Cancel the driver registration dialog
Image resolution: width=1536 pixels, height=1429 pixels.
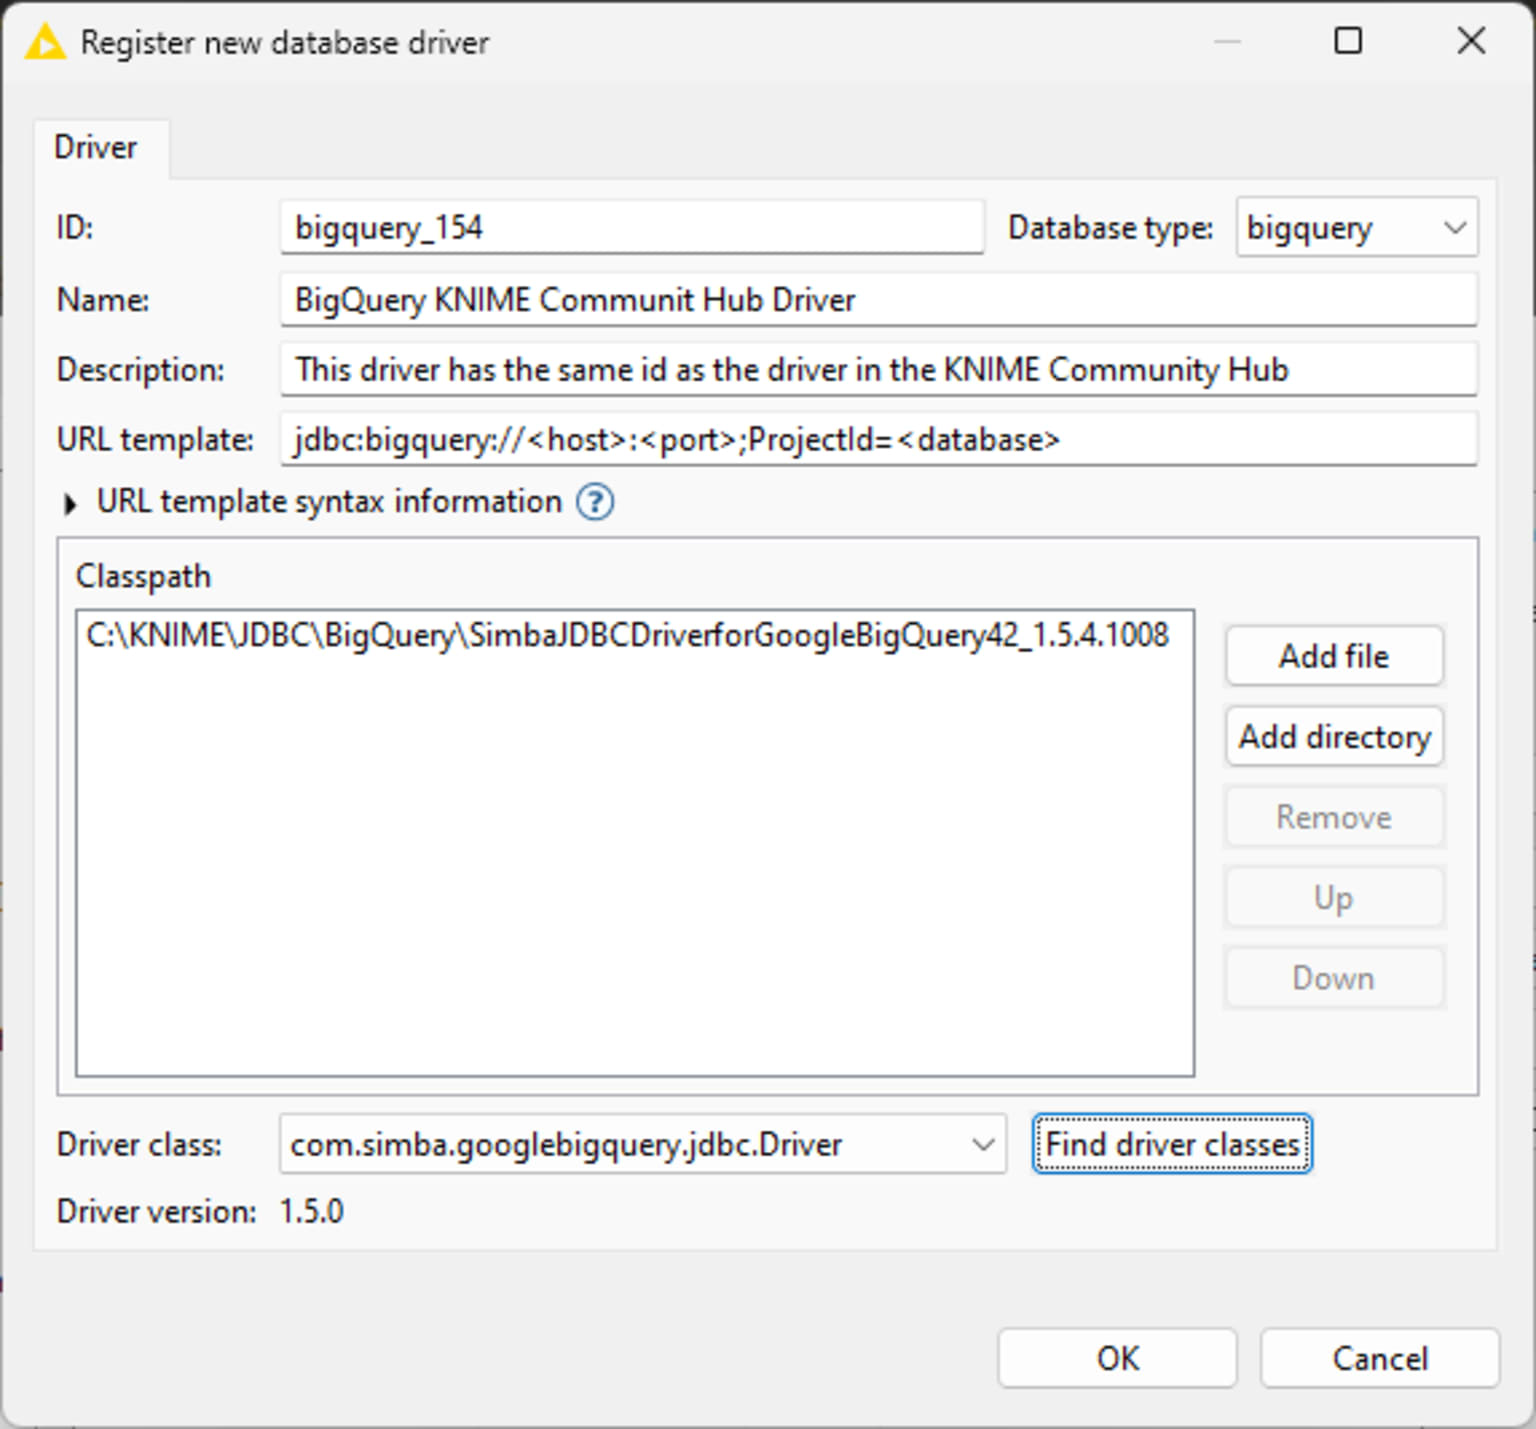[x=1380, y=1358]
